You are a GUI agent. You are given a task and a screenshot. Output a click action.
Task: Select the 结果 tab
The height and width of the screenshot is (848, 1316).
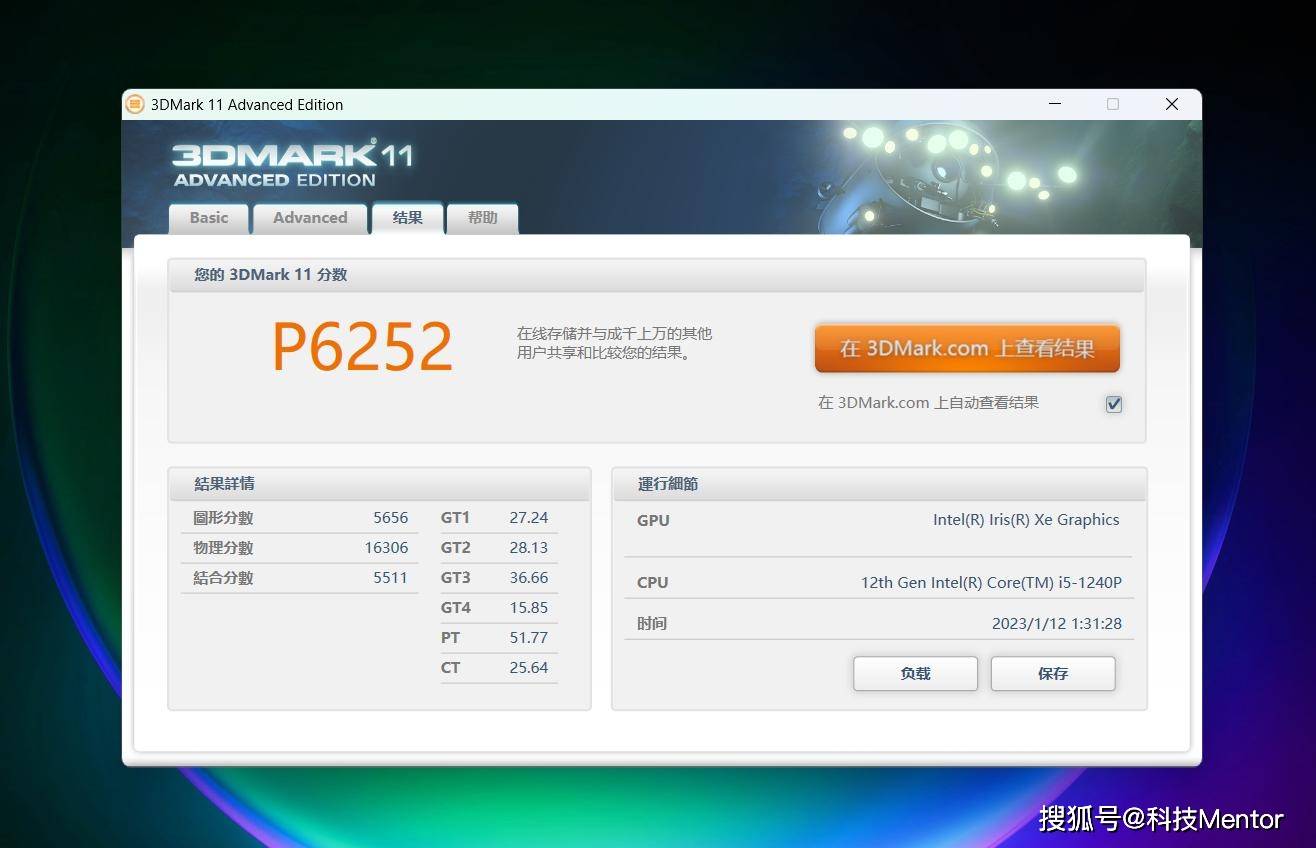[407, 218]
